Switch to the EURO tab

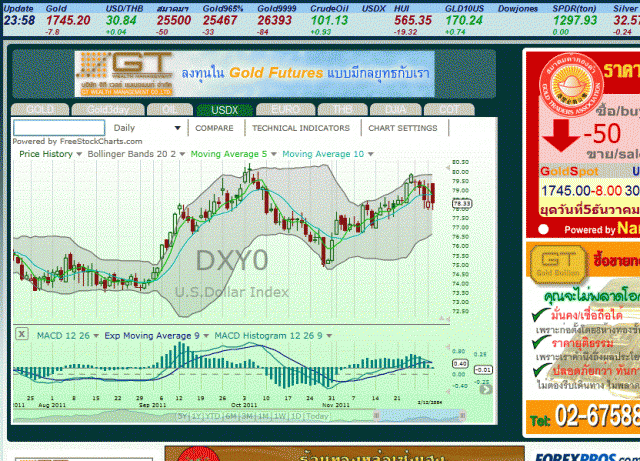coord(285,110)
